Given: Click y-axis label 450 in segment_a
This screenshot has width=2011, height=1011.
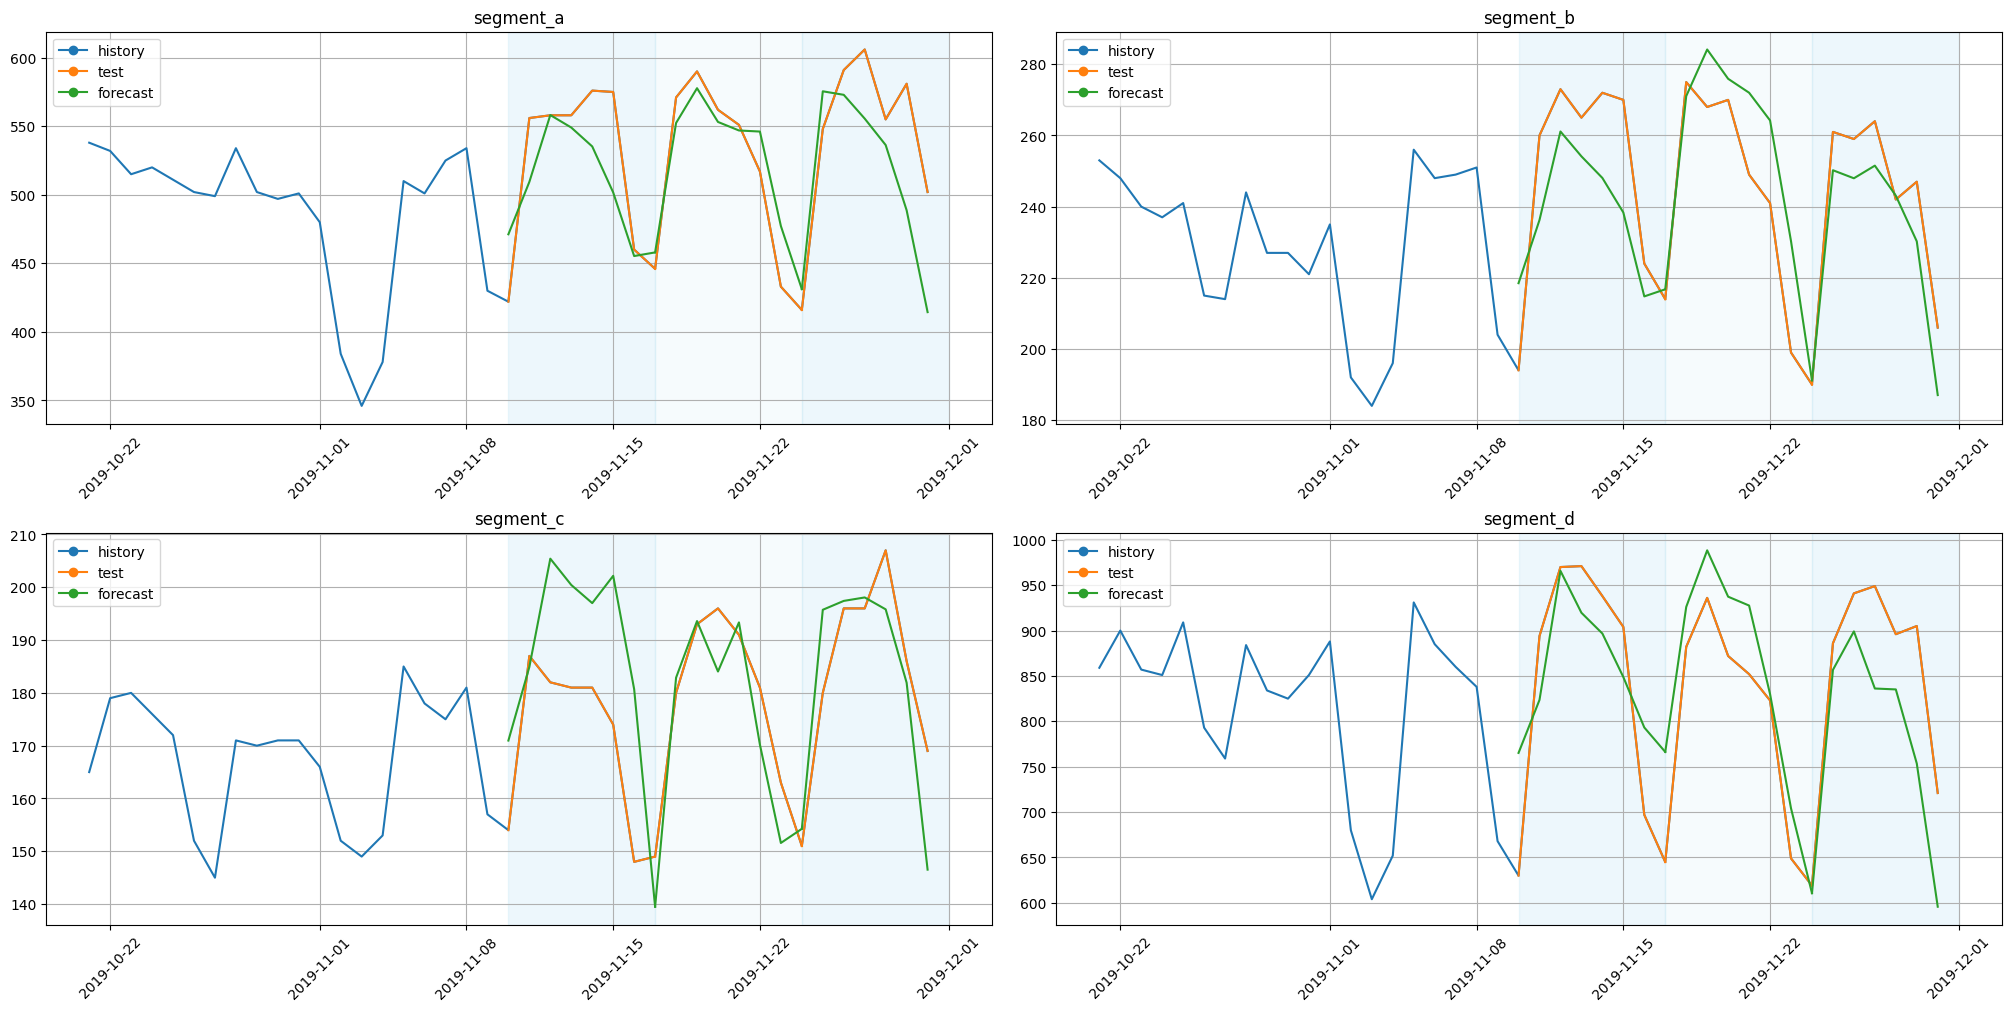Looking at the screenshot, I should (26, 264).
